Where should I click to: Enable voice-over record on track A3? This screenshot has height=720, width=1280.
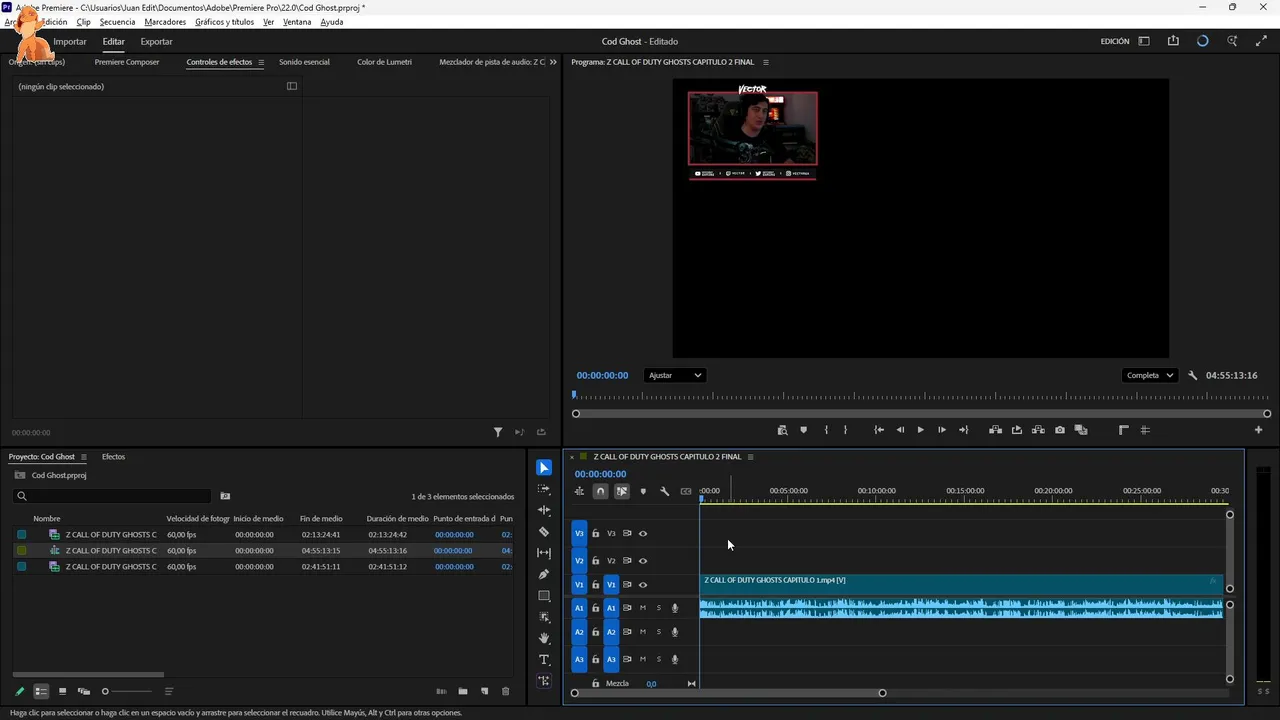click(675, 659)
